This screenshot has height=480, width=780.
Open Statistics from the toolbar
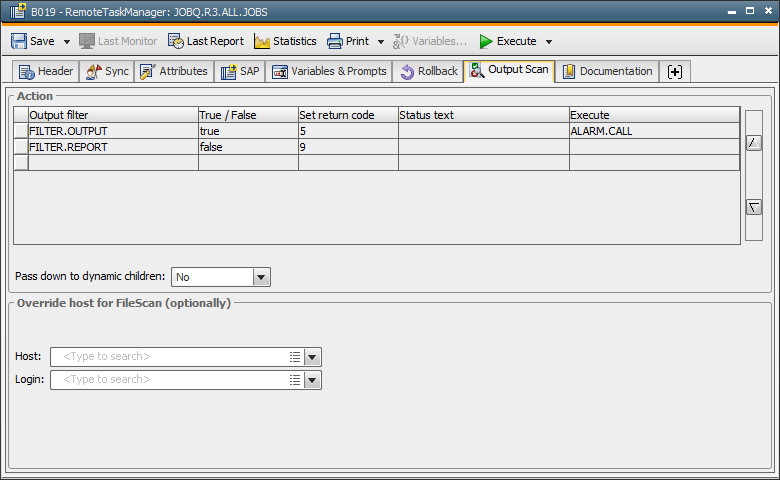(285, 41)
